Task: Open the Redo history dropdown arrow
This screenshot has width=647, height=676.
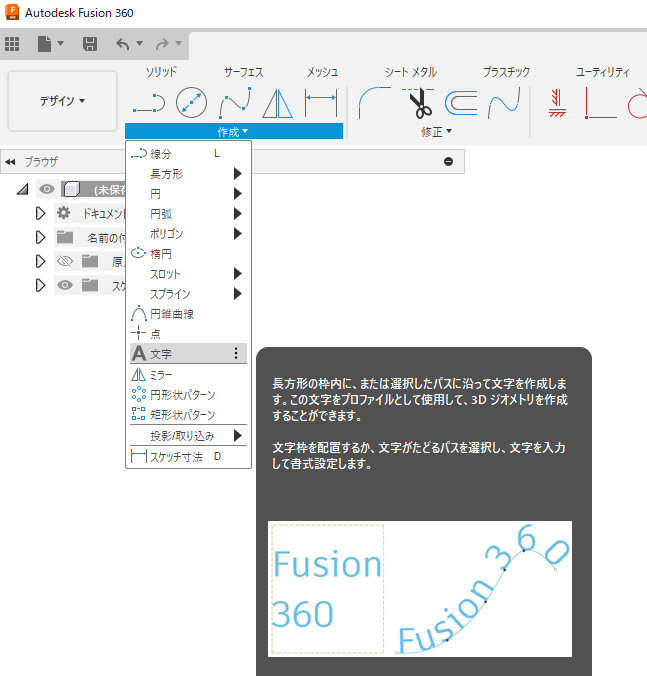Action: click(x=178, y=43)
